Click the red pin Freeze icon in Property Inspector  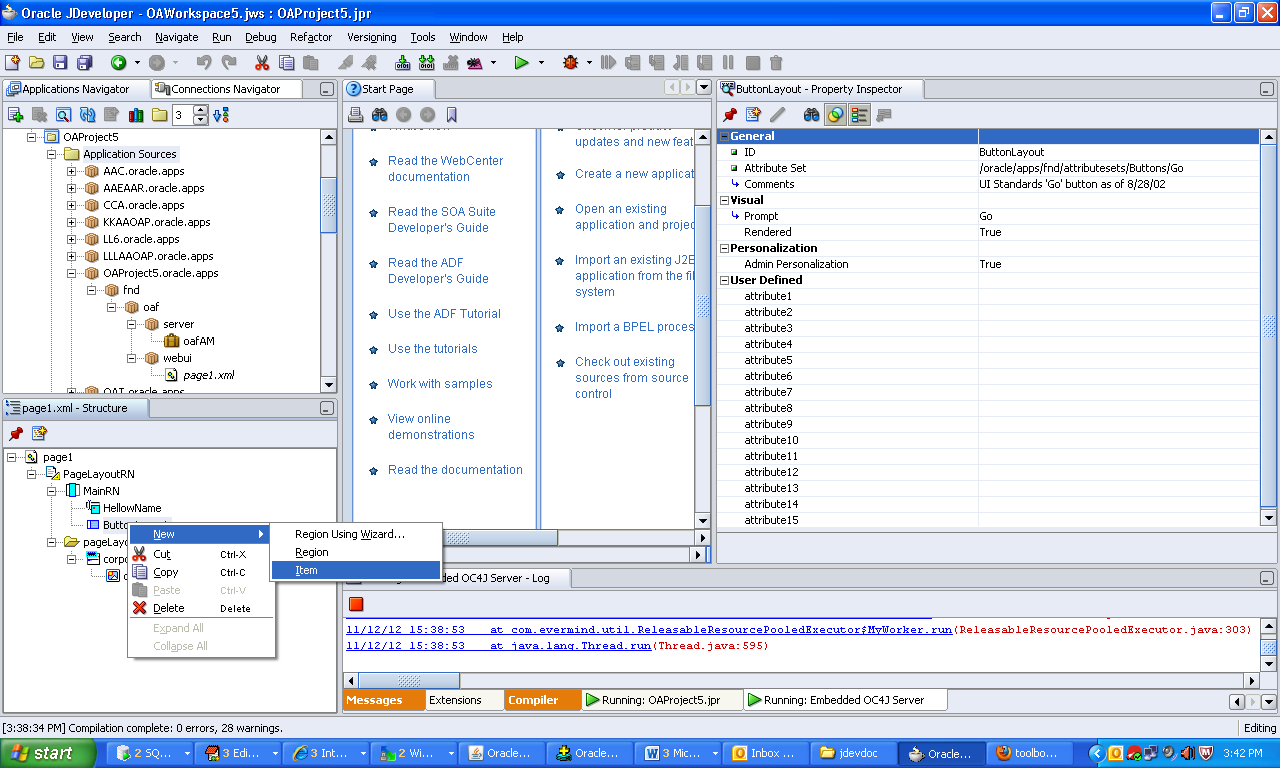tap(730, 115)
